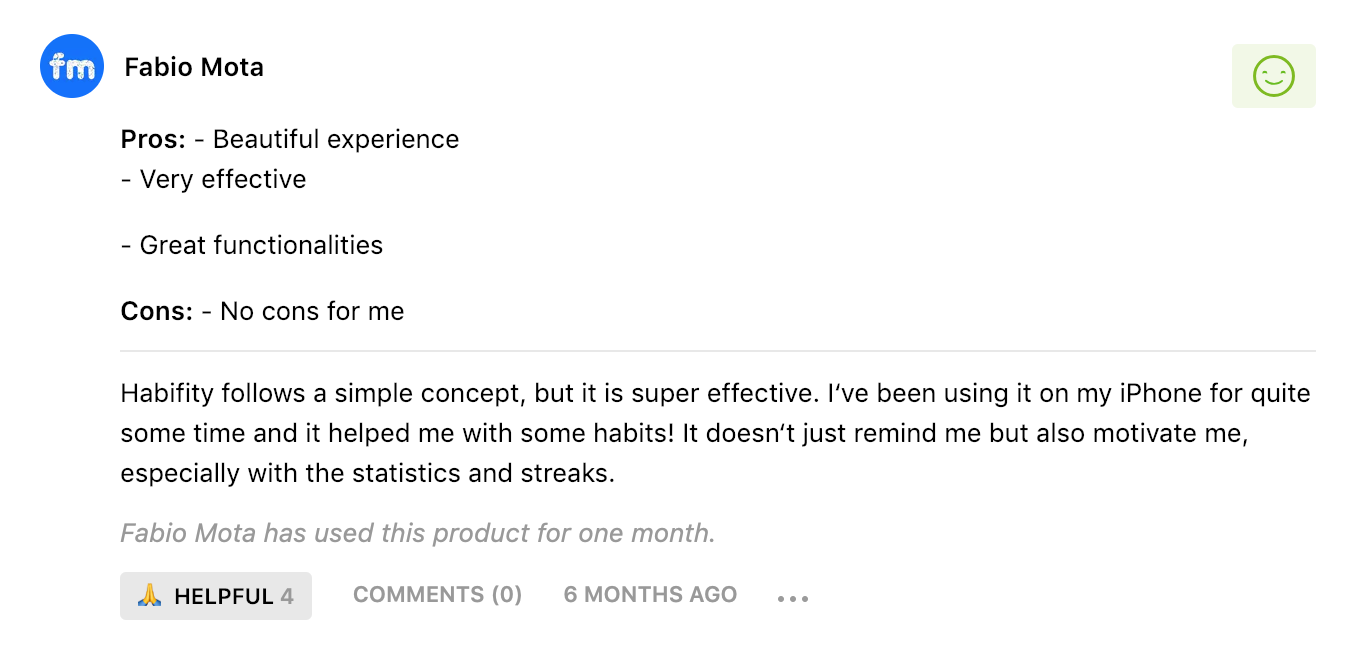Image resolution: width=1352 pixels, height=654 pixels.
Task: Click the bold "Cons:" label
Action: (156, 311)
